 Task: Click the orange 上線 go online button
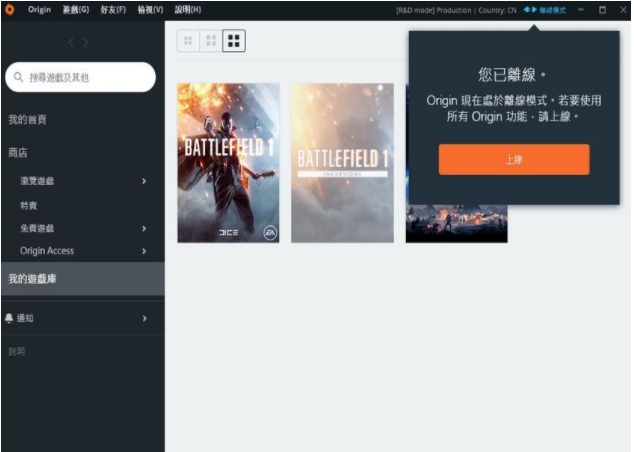point(514,160)
